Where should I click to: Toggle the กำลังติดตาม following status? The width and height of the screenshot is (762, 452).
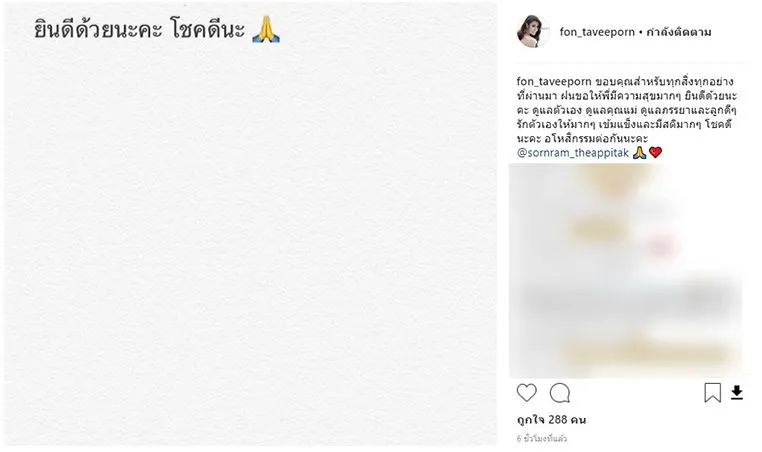pos(678,32)
